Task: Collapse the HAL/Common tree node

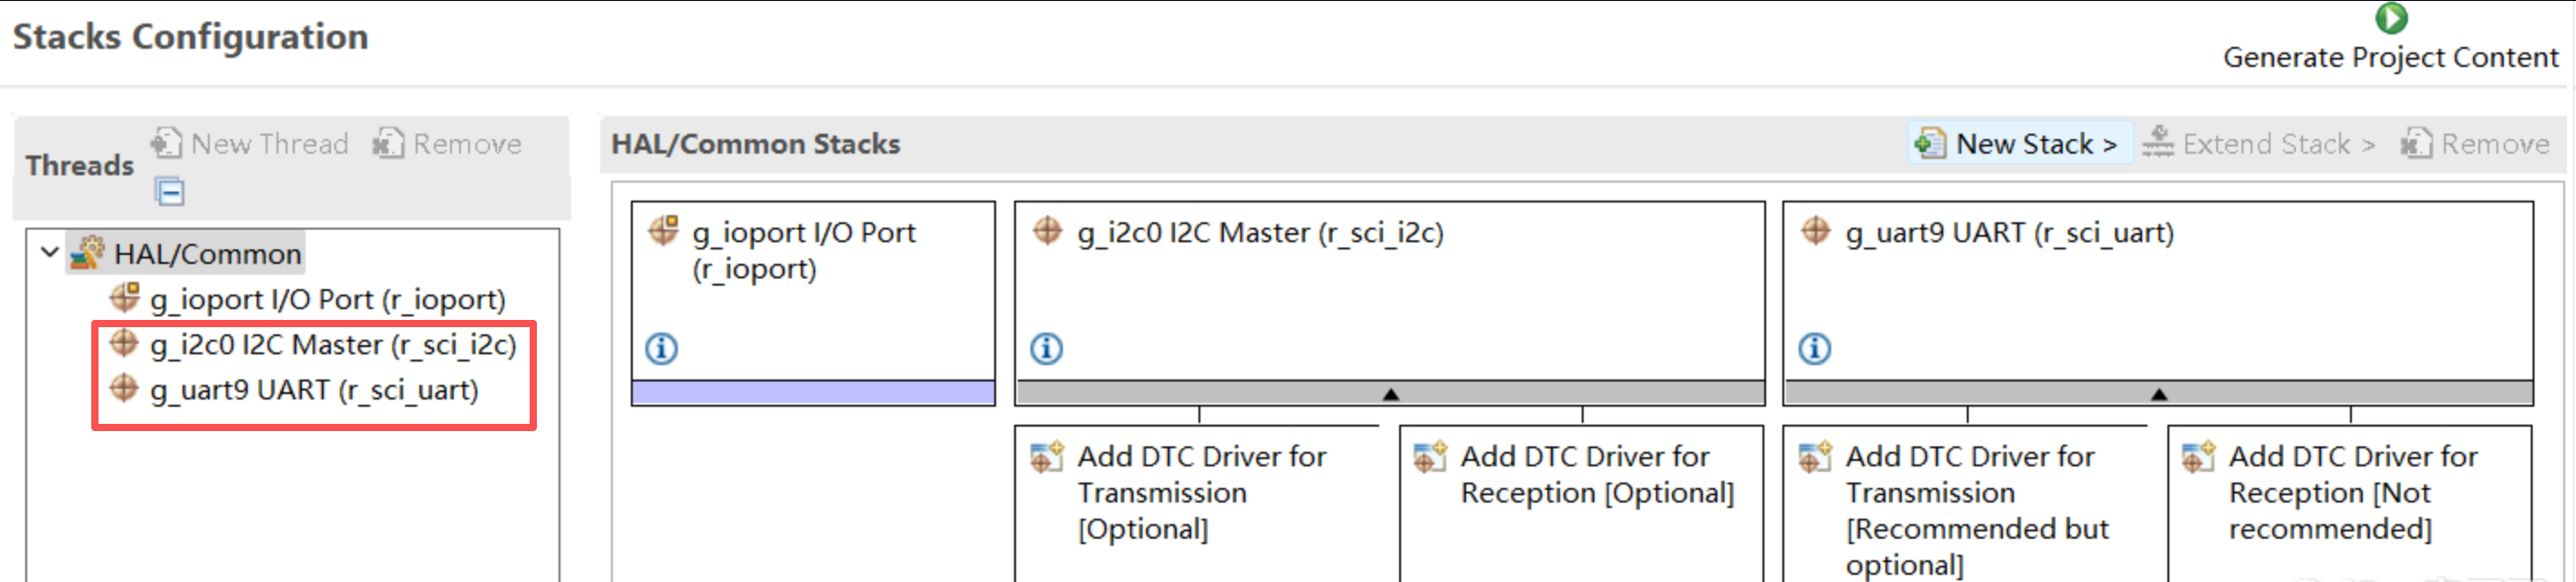Action: (49, 252)
